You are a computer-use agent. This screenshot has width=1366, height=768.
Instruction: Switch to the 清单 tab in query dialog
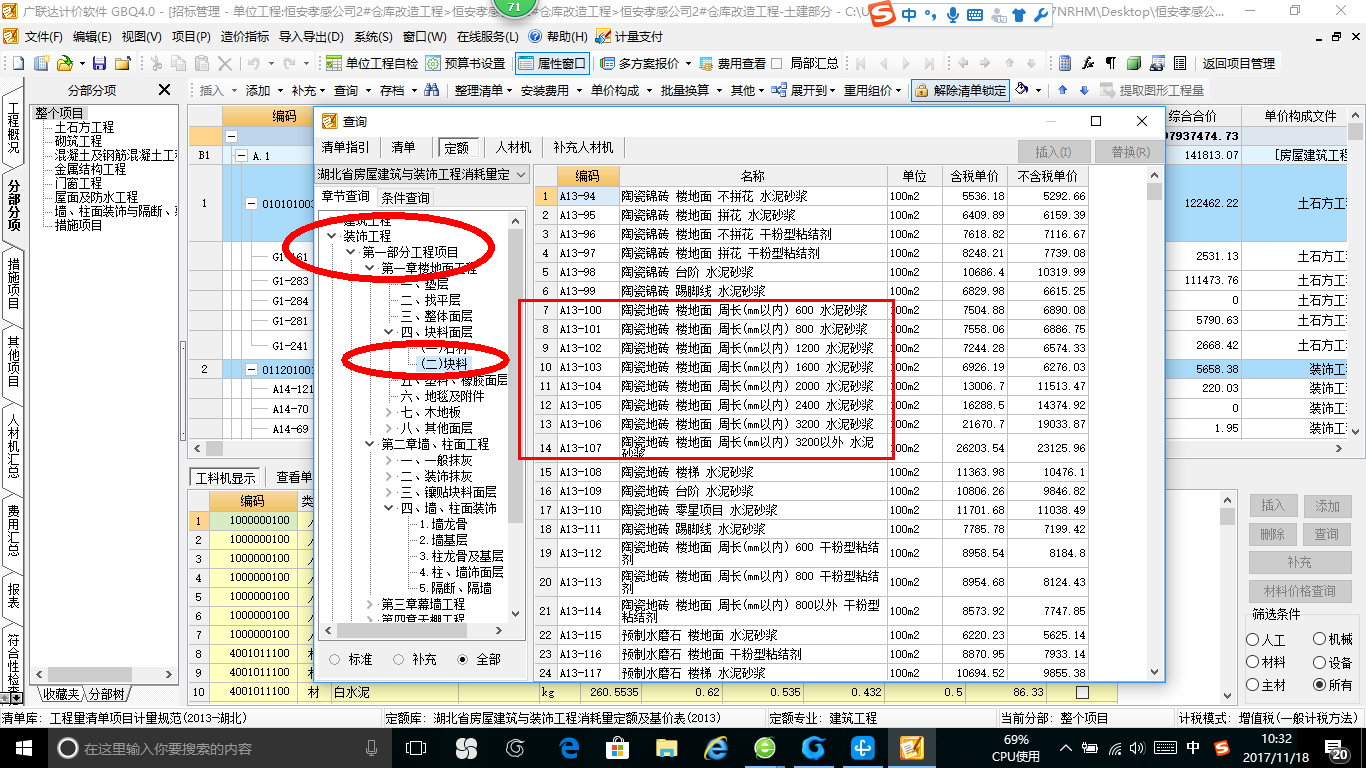[x=404, y=147]
